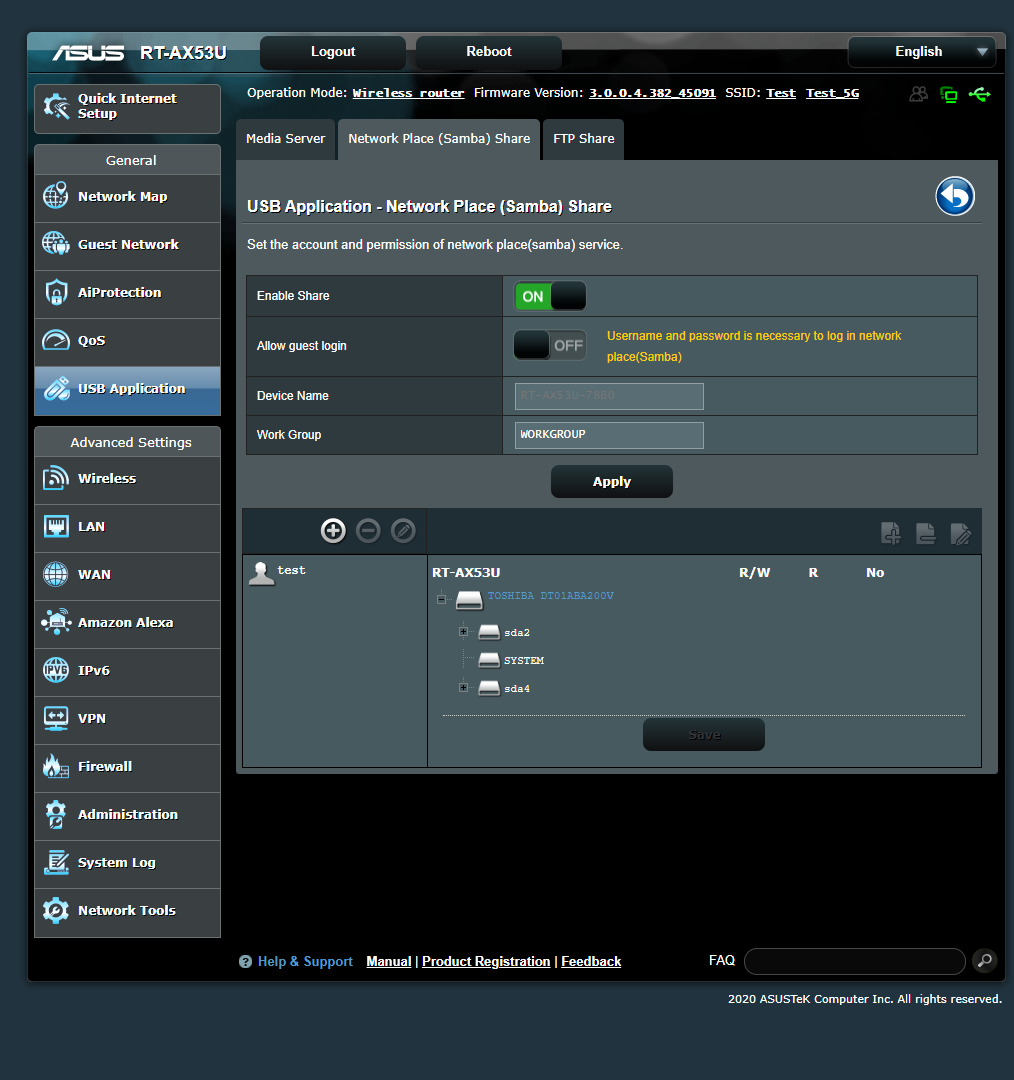Open Amazon Alexa settings
The height and width of the screenshot is (1080, 1014).
(127, 623)
